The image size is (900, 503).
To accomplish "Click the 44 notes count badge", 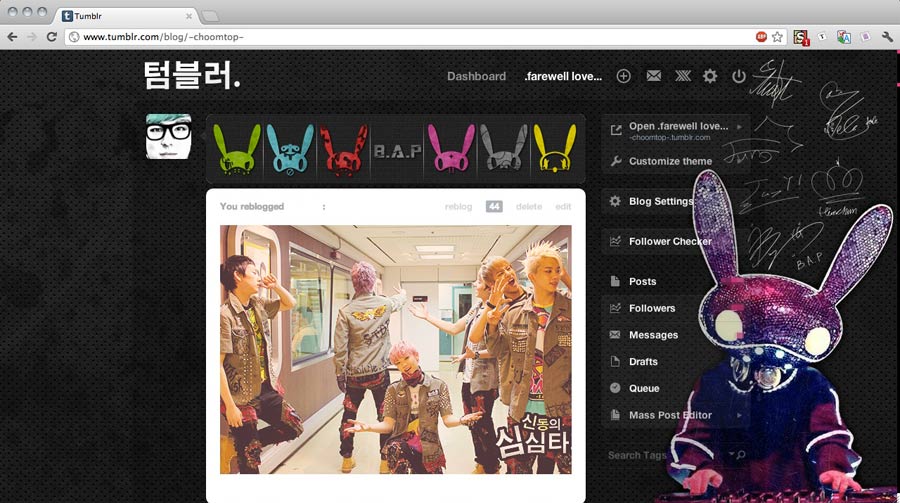I will pyautogui.click(x=494, y=206).
